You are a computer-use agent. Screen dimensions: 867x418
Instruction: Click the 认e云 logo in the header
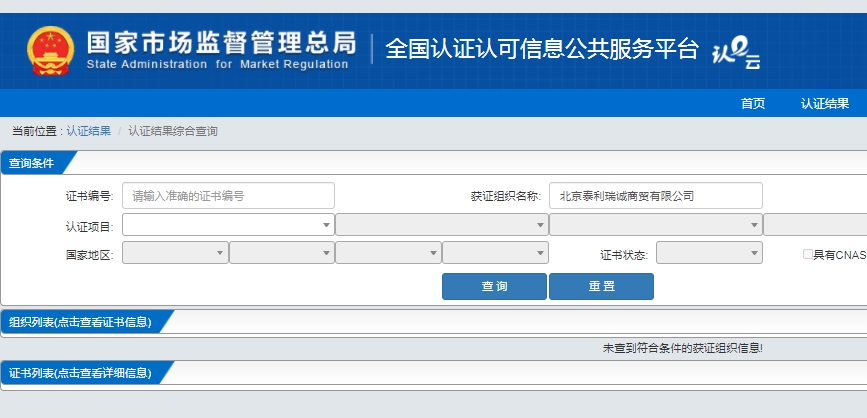(x=736, y=54)
